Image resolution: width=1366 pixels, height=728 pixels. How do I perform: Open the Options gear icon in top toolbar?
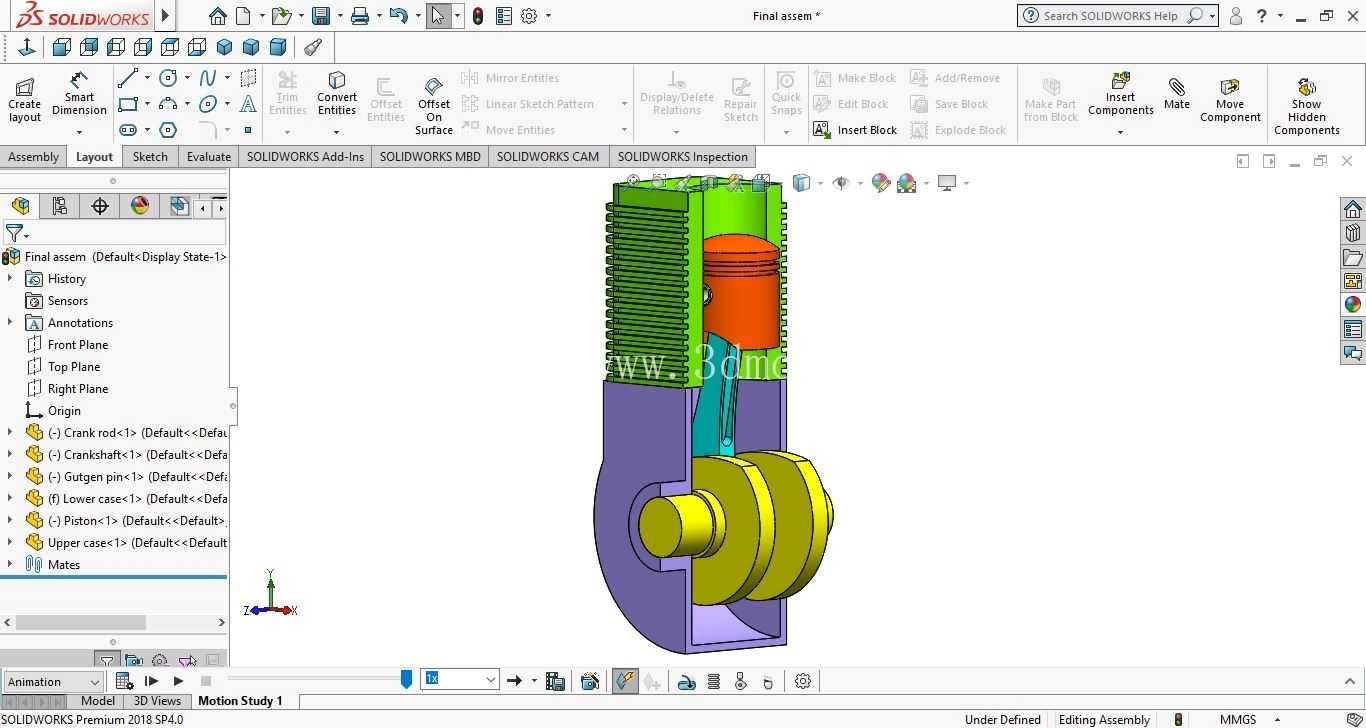pyautogui.click(x=529, y=16)
